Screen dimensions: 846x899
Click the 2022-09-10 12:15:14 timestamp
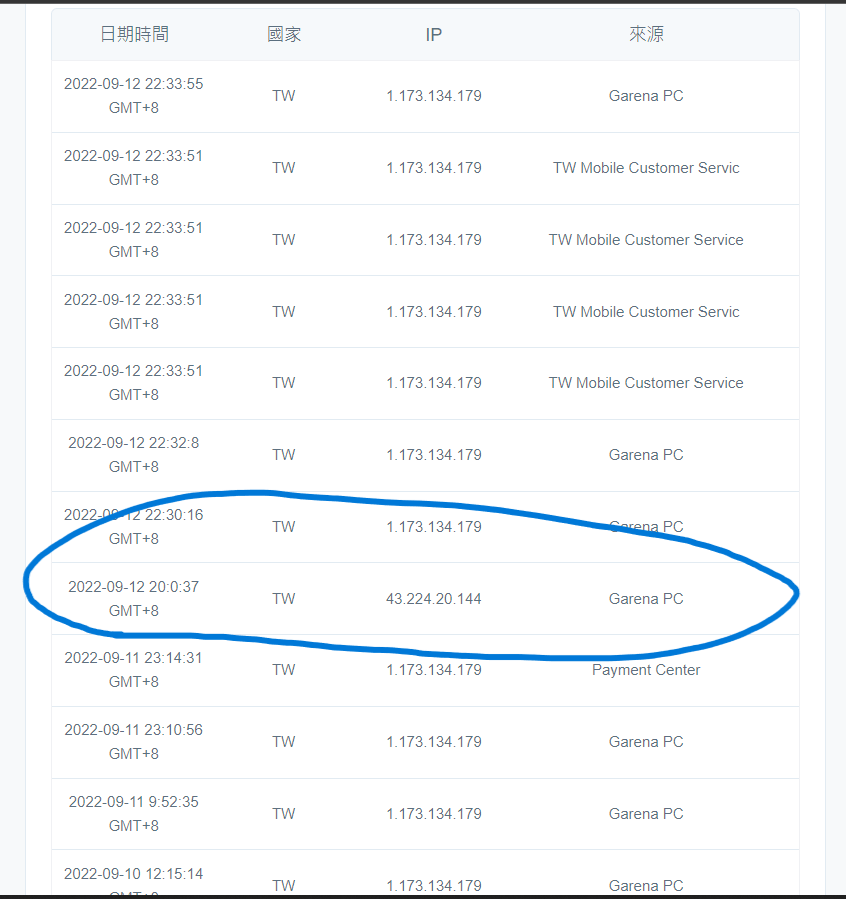(133, 874)
